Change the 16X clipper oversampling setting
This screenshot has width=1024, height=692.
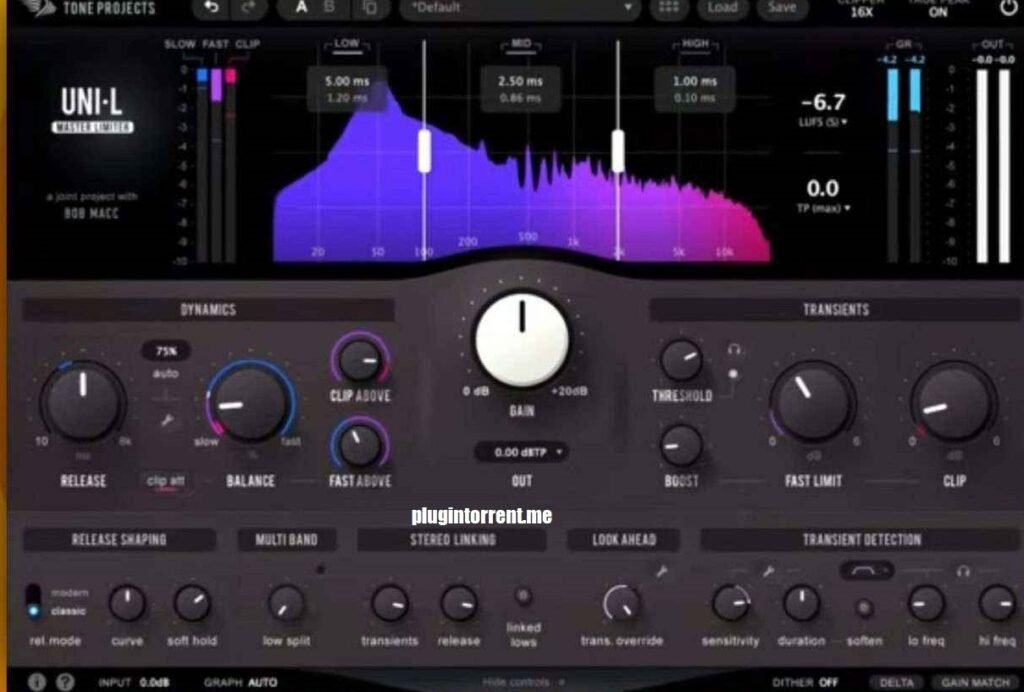[861, 12]
